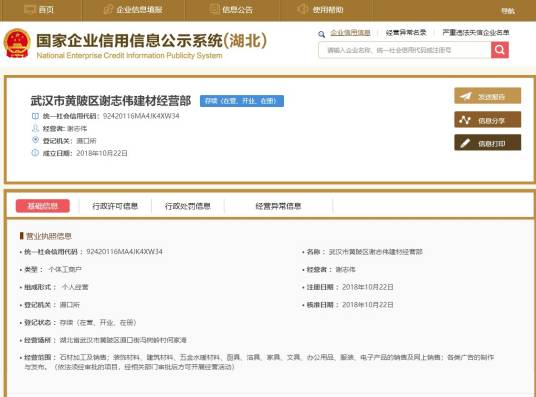Click the 登记状态 value 存续（在营、开业、在册）
This screenshot has width=536, height=397.
coord(98,322)
